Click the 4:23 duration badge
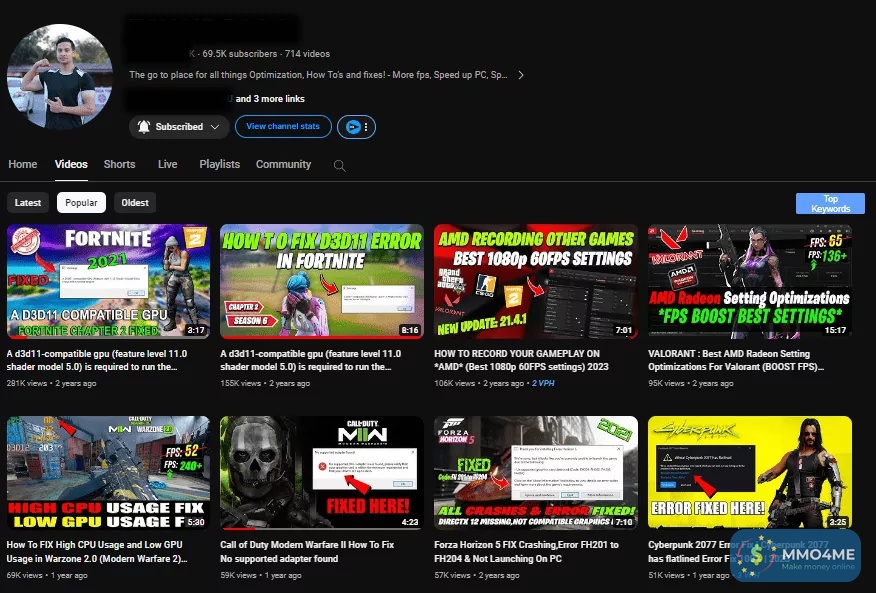Screen dimensions: 876x593 click(410, 522)
